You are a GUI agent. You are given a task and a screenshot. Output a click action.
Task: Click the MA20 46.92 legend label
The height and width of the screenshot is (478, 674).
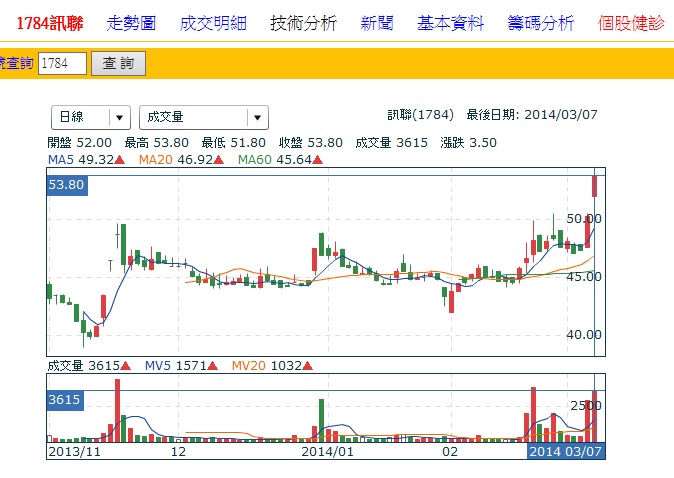(181, 160)
